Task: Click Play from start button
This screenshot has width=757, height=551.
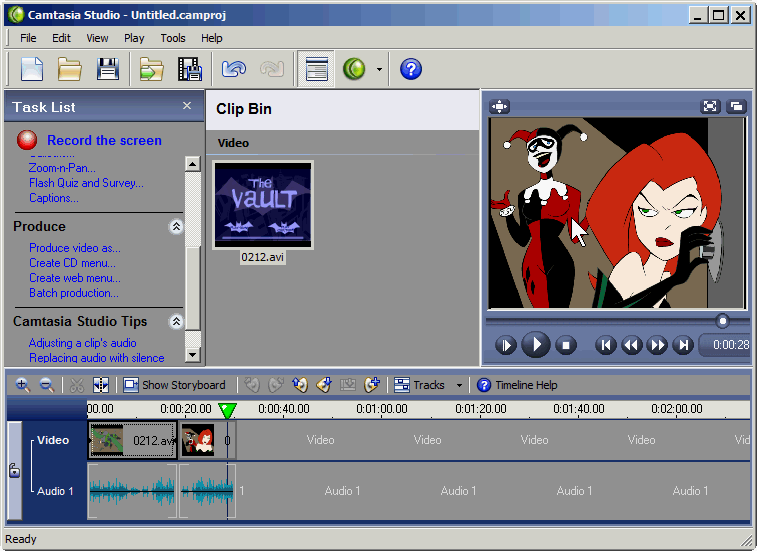Action: click(x=505, y=345)
